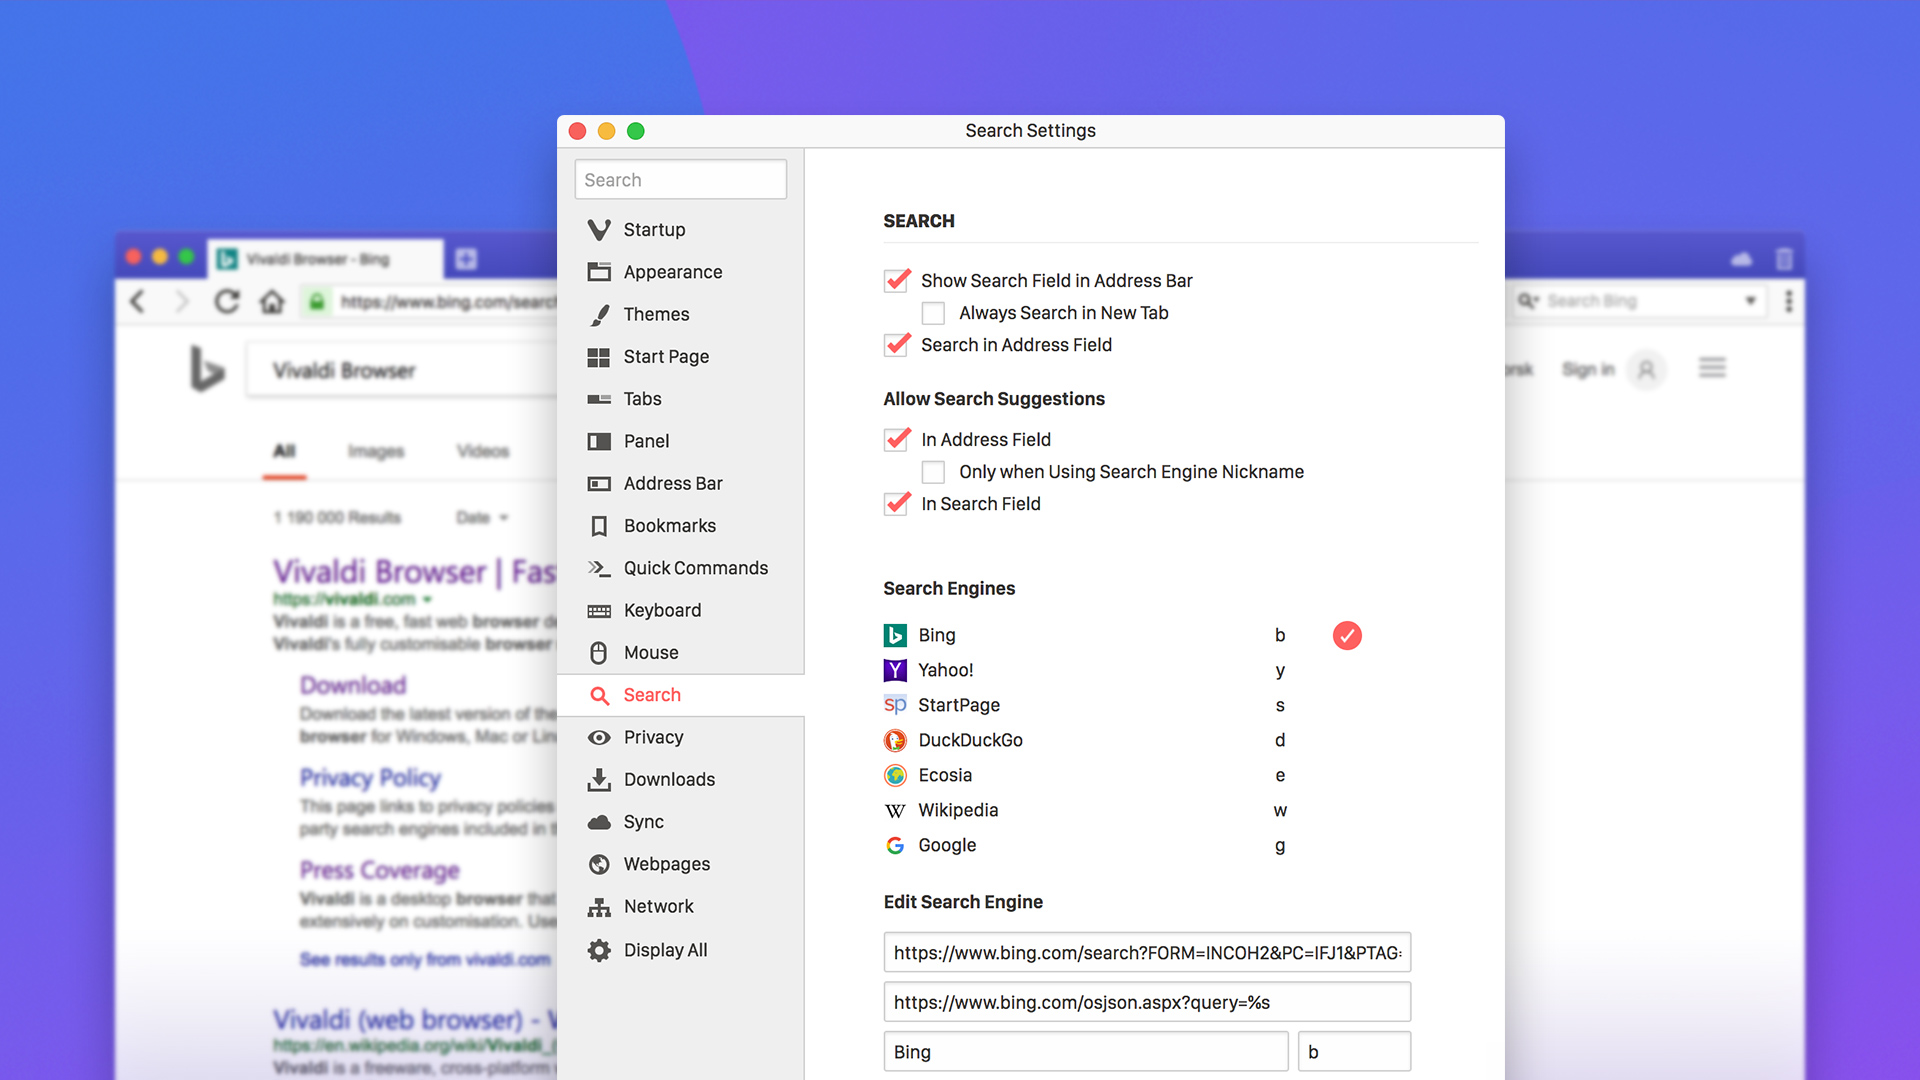
Task: Open the Tabs settings panel
Action: 644,398
